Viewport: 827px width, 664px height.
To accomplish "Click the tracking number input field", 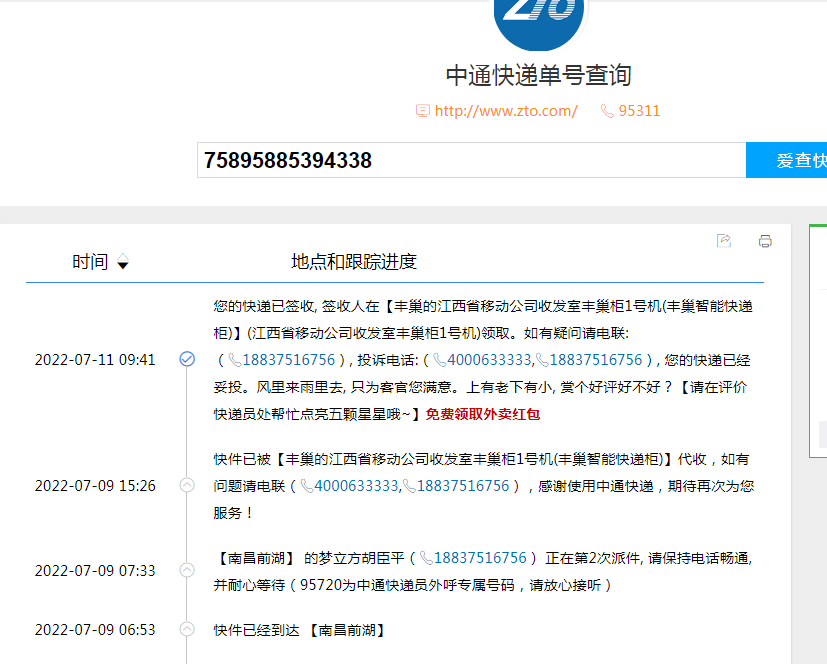I will [472, 160].
